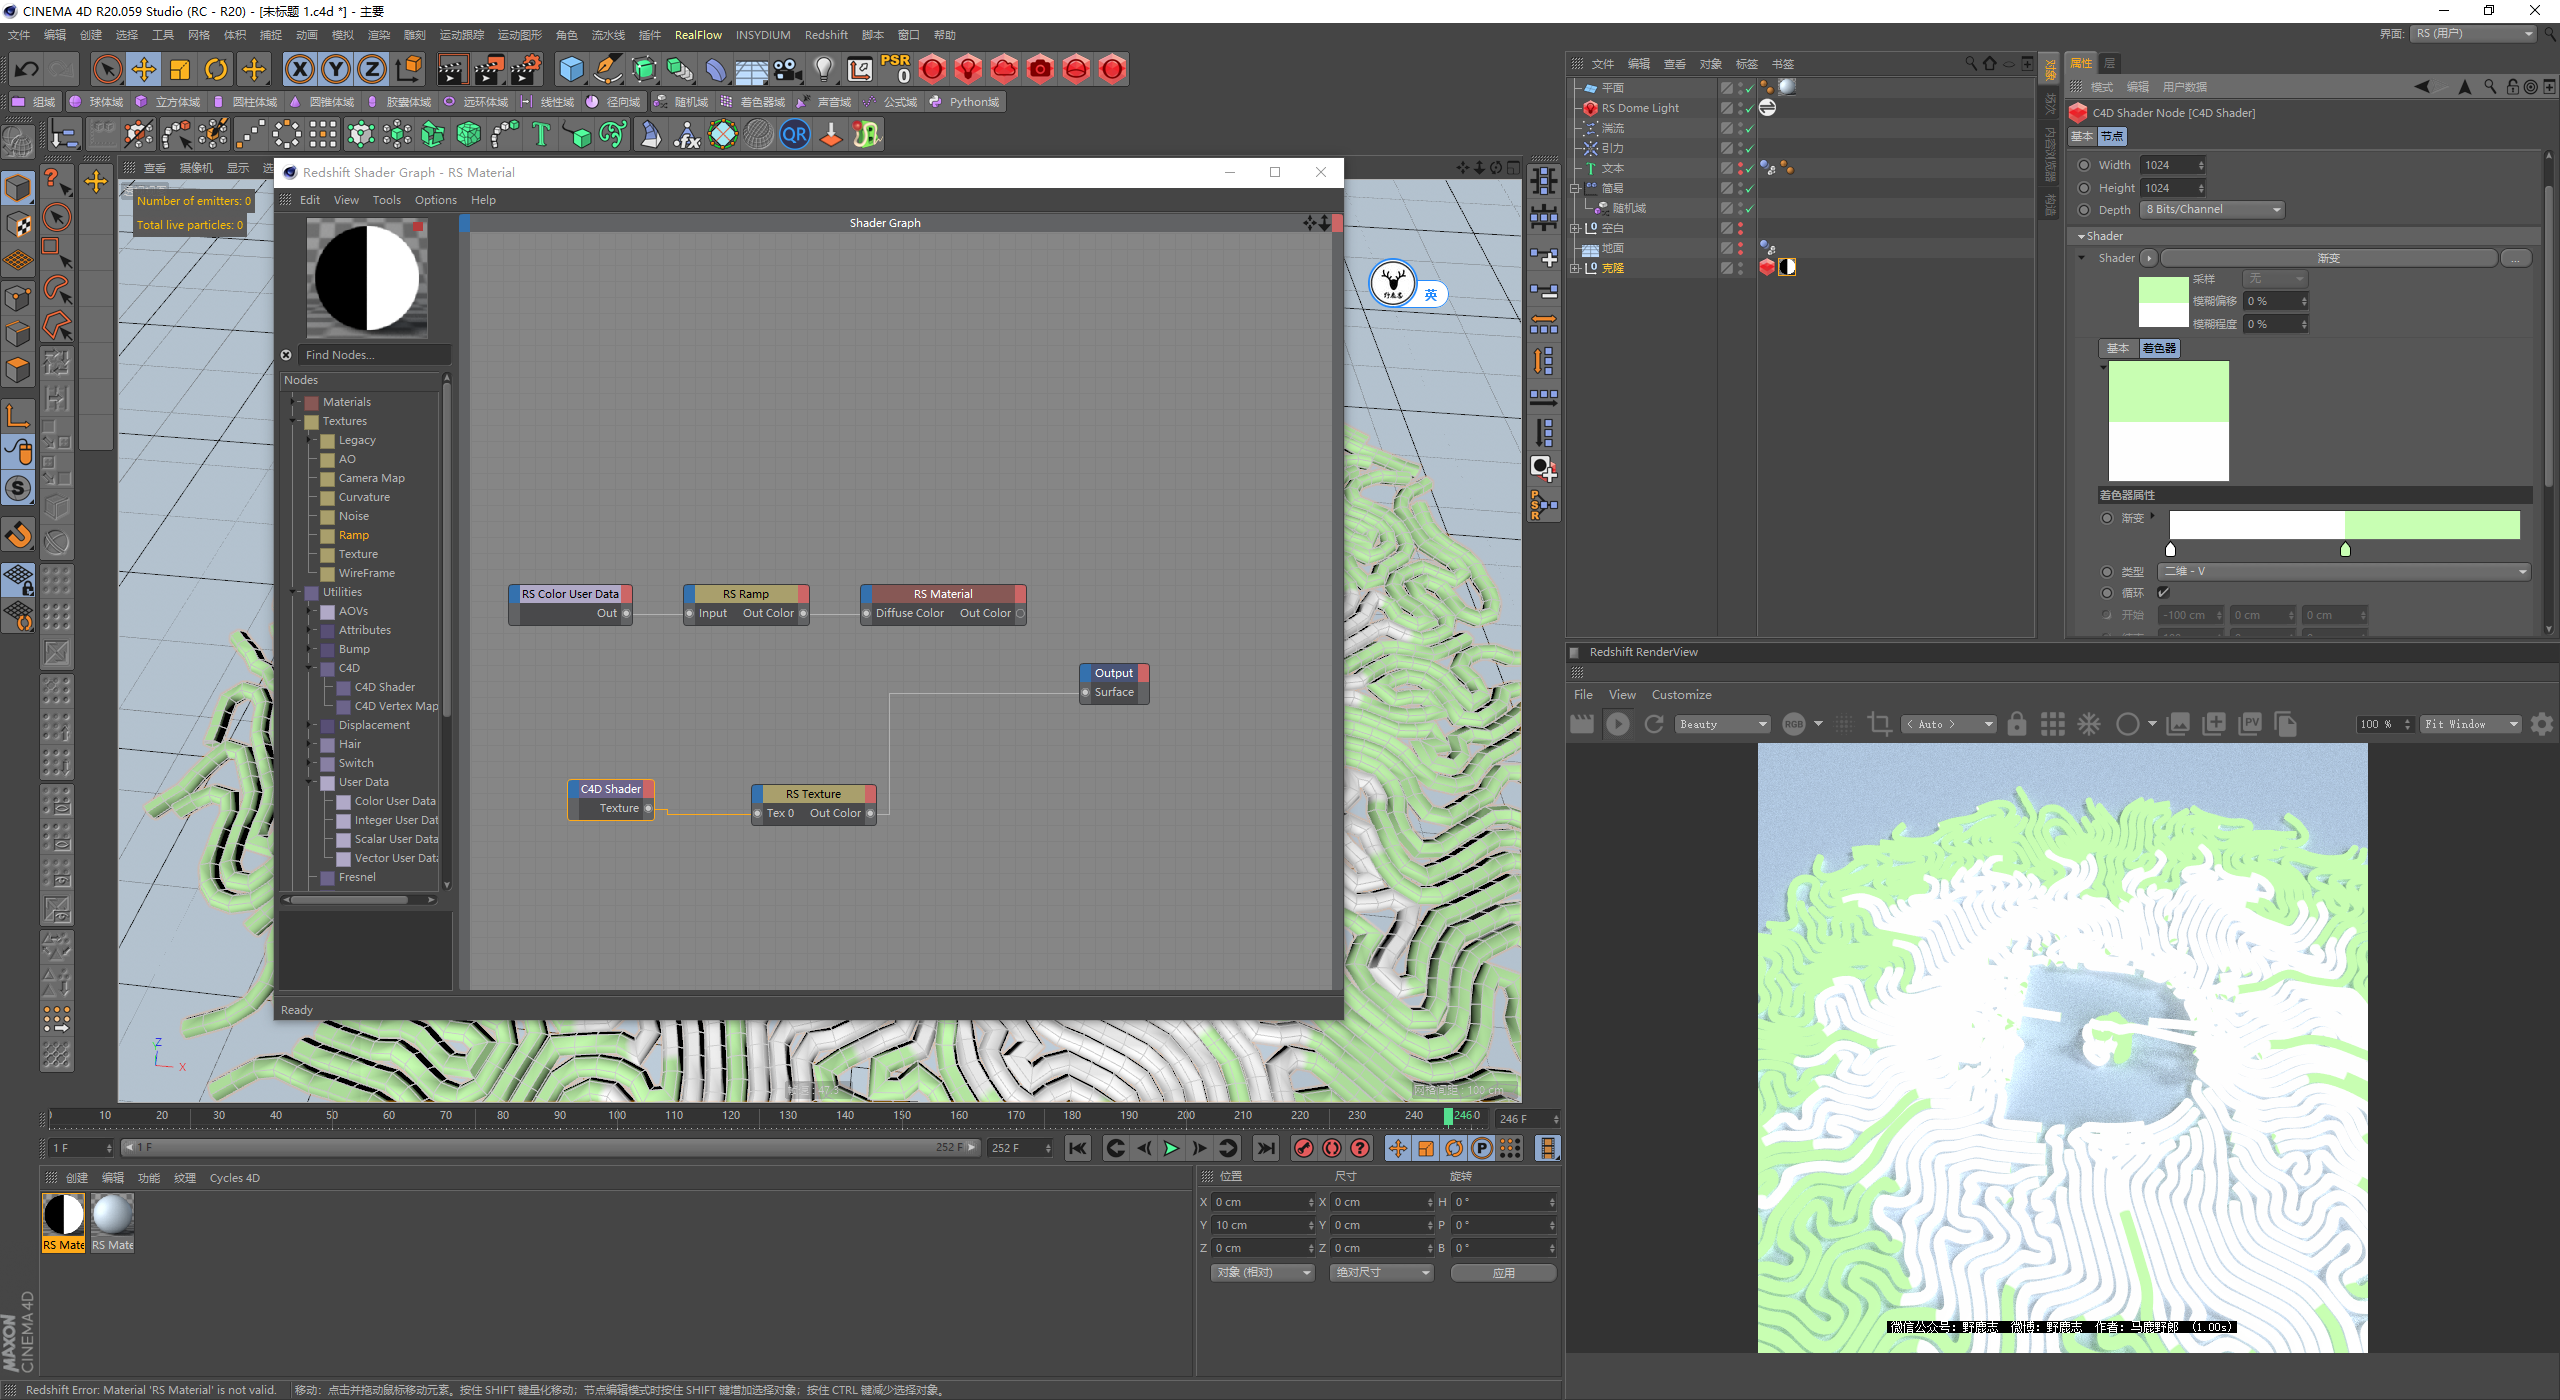Image resolution: width=2560 pixels, height=1400 pixels.
Task: Click the Customize tab in RenderView
Action: [x=1683, y=693]
